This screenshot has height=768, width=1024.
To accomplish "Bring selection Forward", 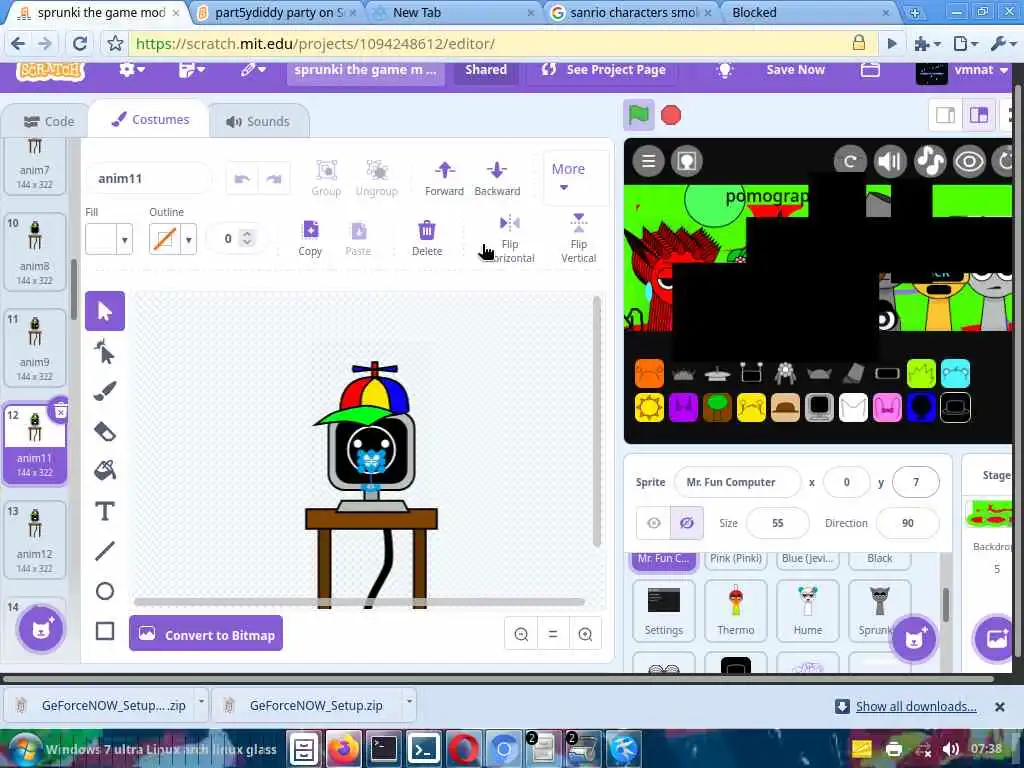I will click(x=444, y=178).
